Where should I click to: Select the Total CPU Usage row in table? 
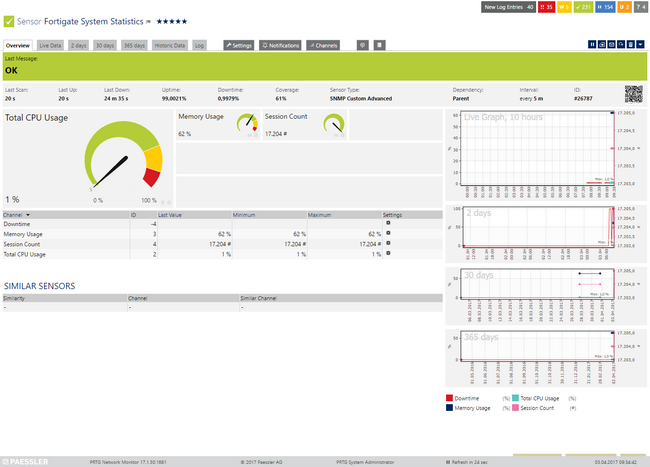pos(223,254)
